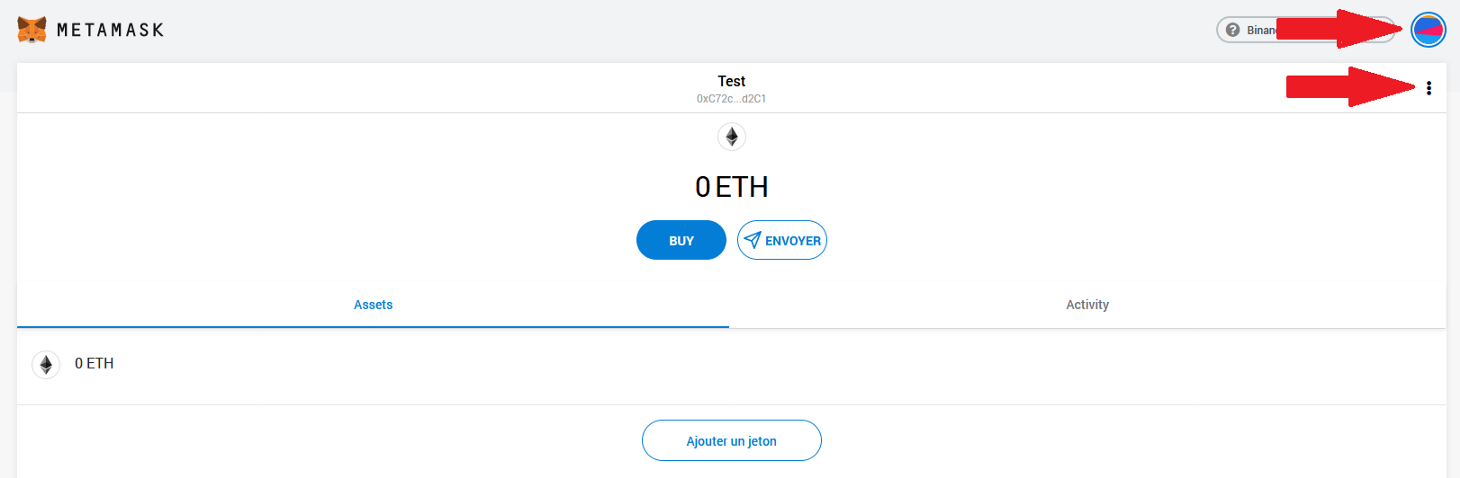
Task: Click the METAMASK wordmark text
Action: click(110, 30)
